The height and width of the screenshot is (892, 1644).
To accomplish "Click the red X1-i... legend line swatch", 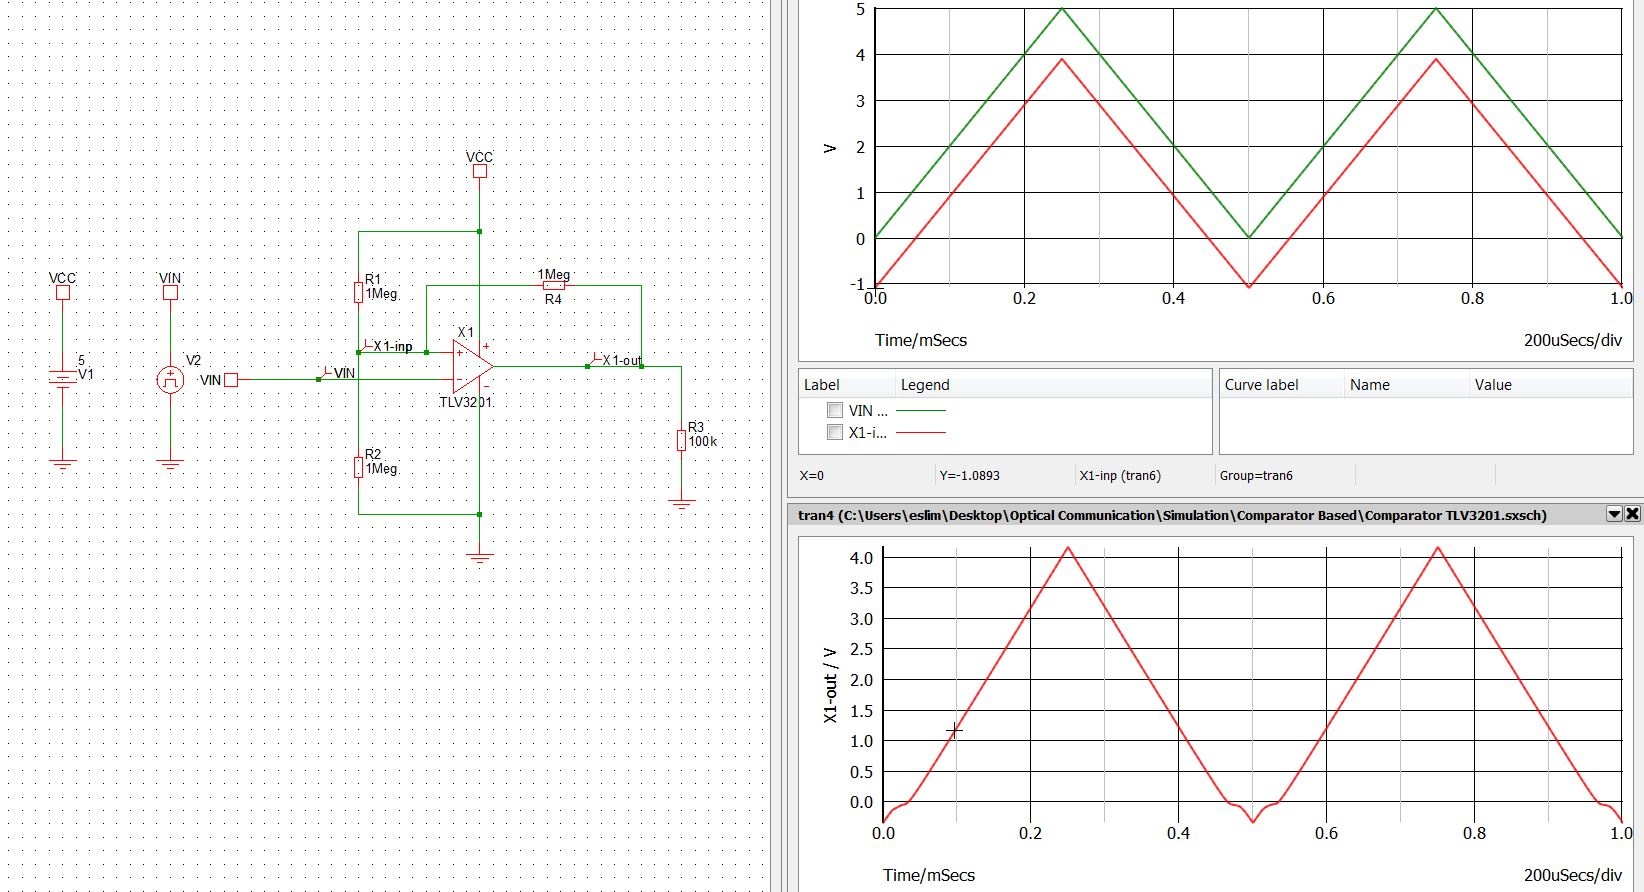I will 921,432.
